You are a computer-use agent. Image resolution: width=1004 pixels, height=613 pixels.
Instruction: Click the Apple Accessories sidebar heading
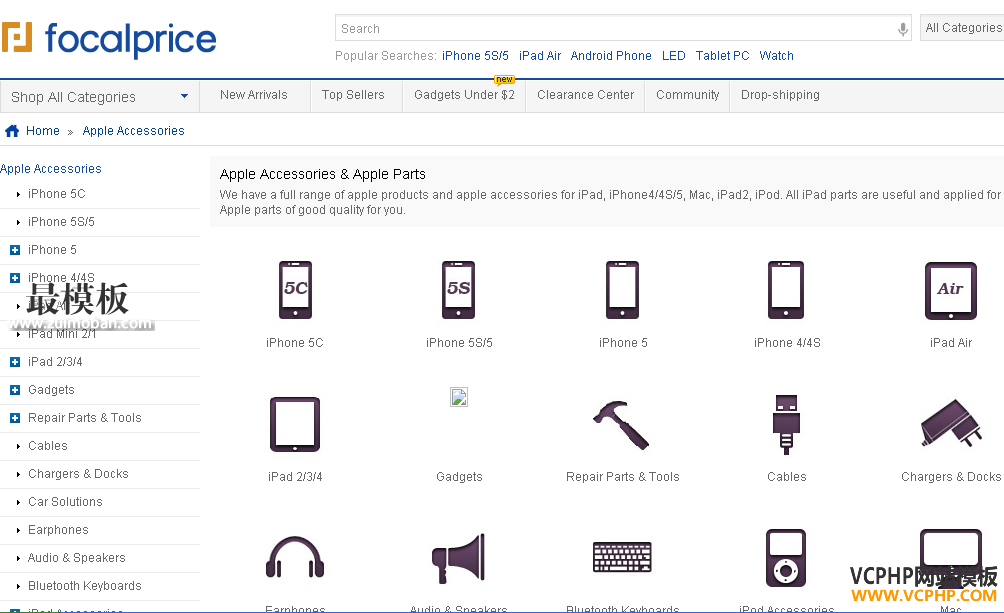pos(51,168)
